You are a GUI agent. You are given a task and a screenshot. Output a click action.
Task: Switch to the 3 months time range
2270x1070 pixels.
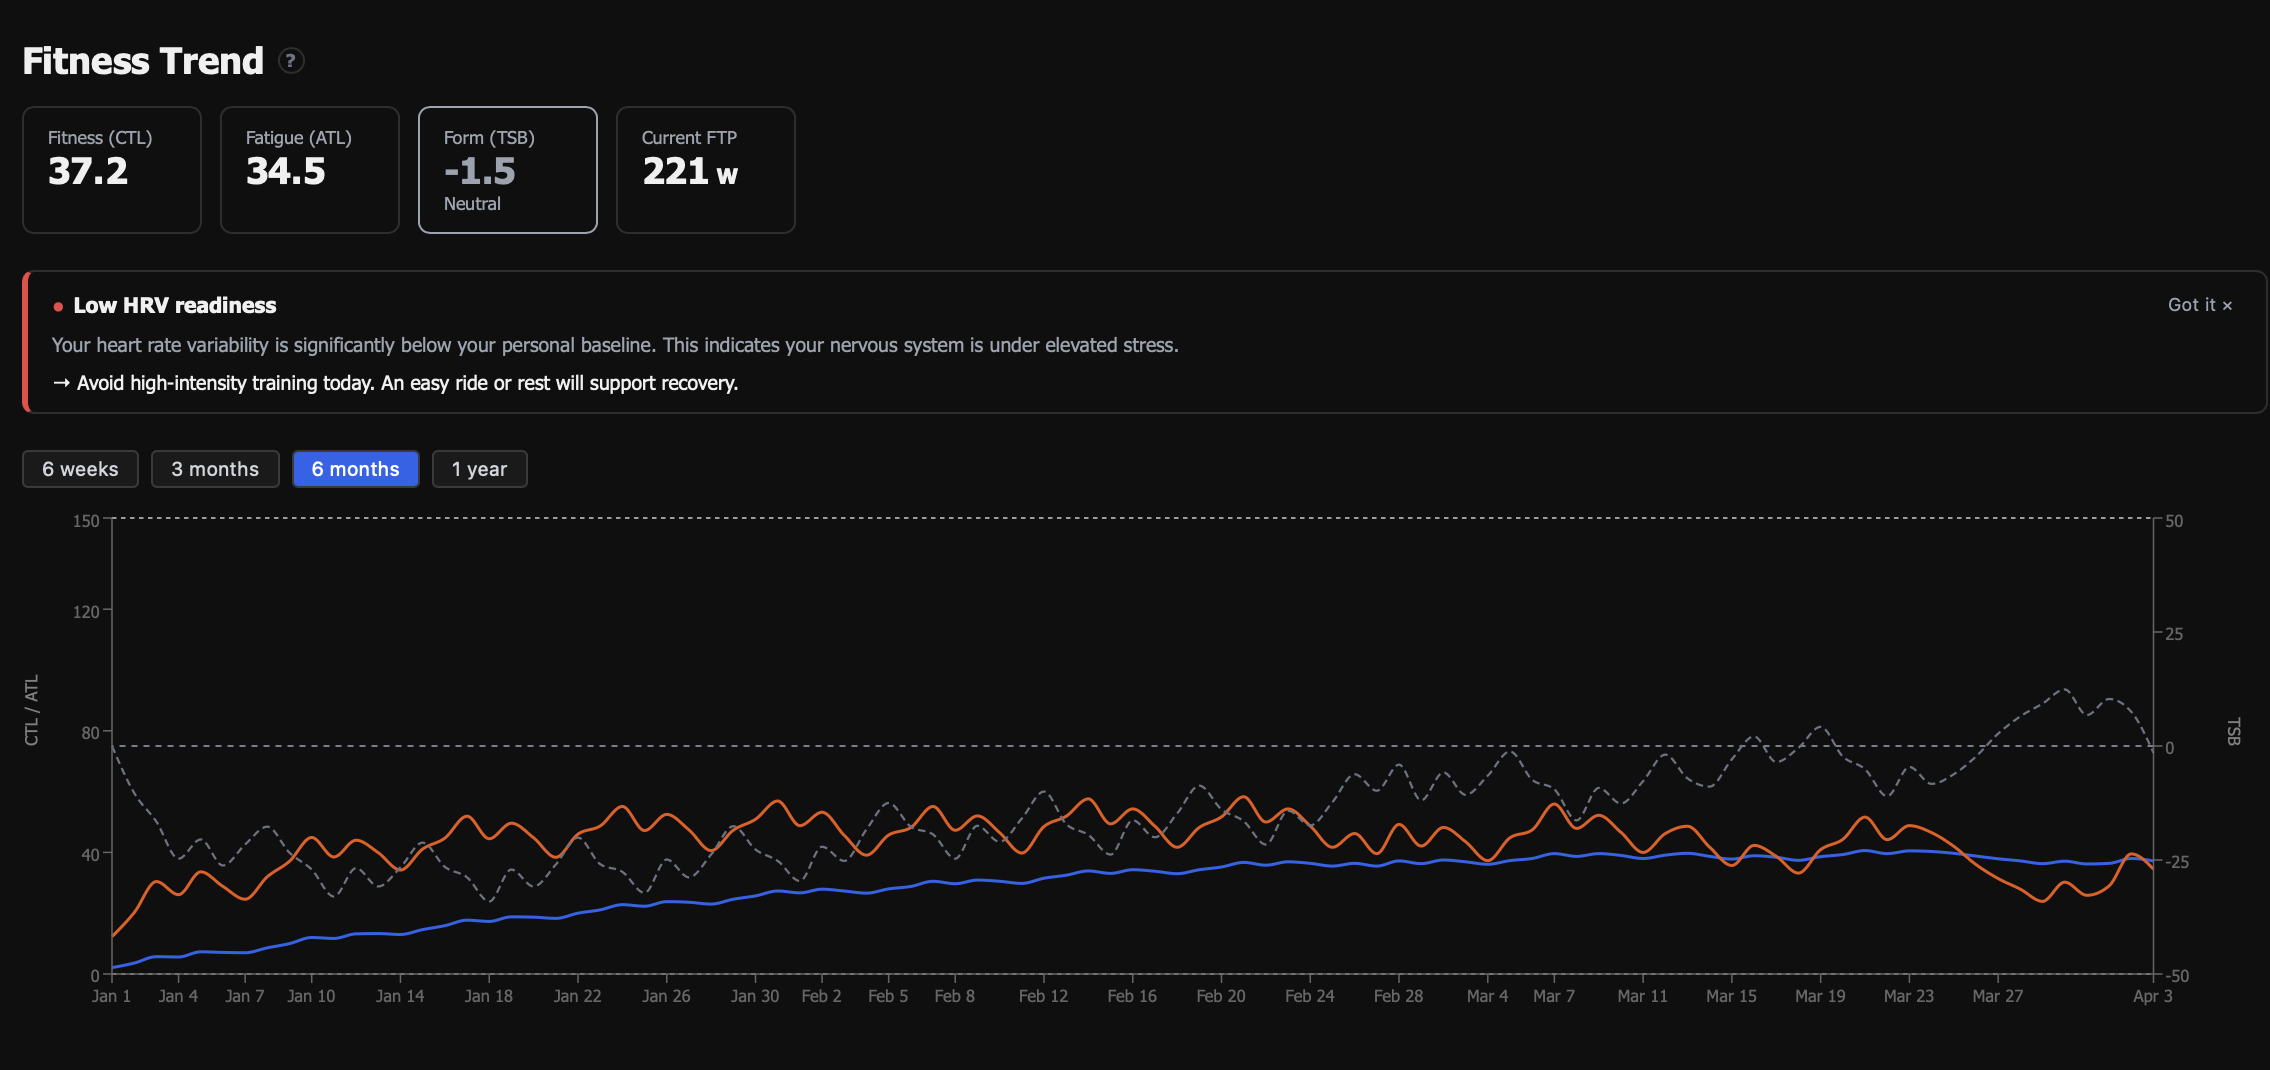214,468
